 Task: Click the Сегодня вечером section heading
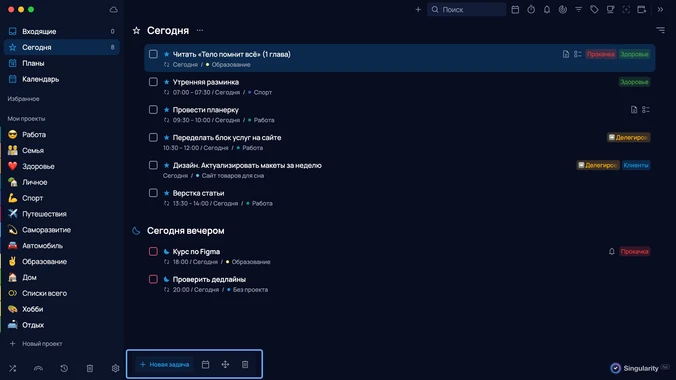tap(185, 231)
